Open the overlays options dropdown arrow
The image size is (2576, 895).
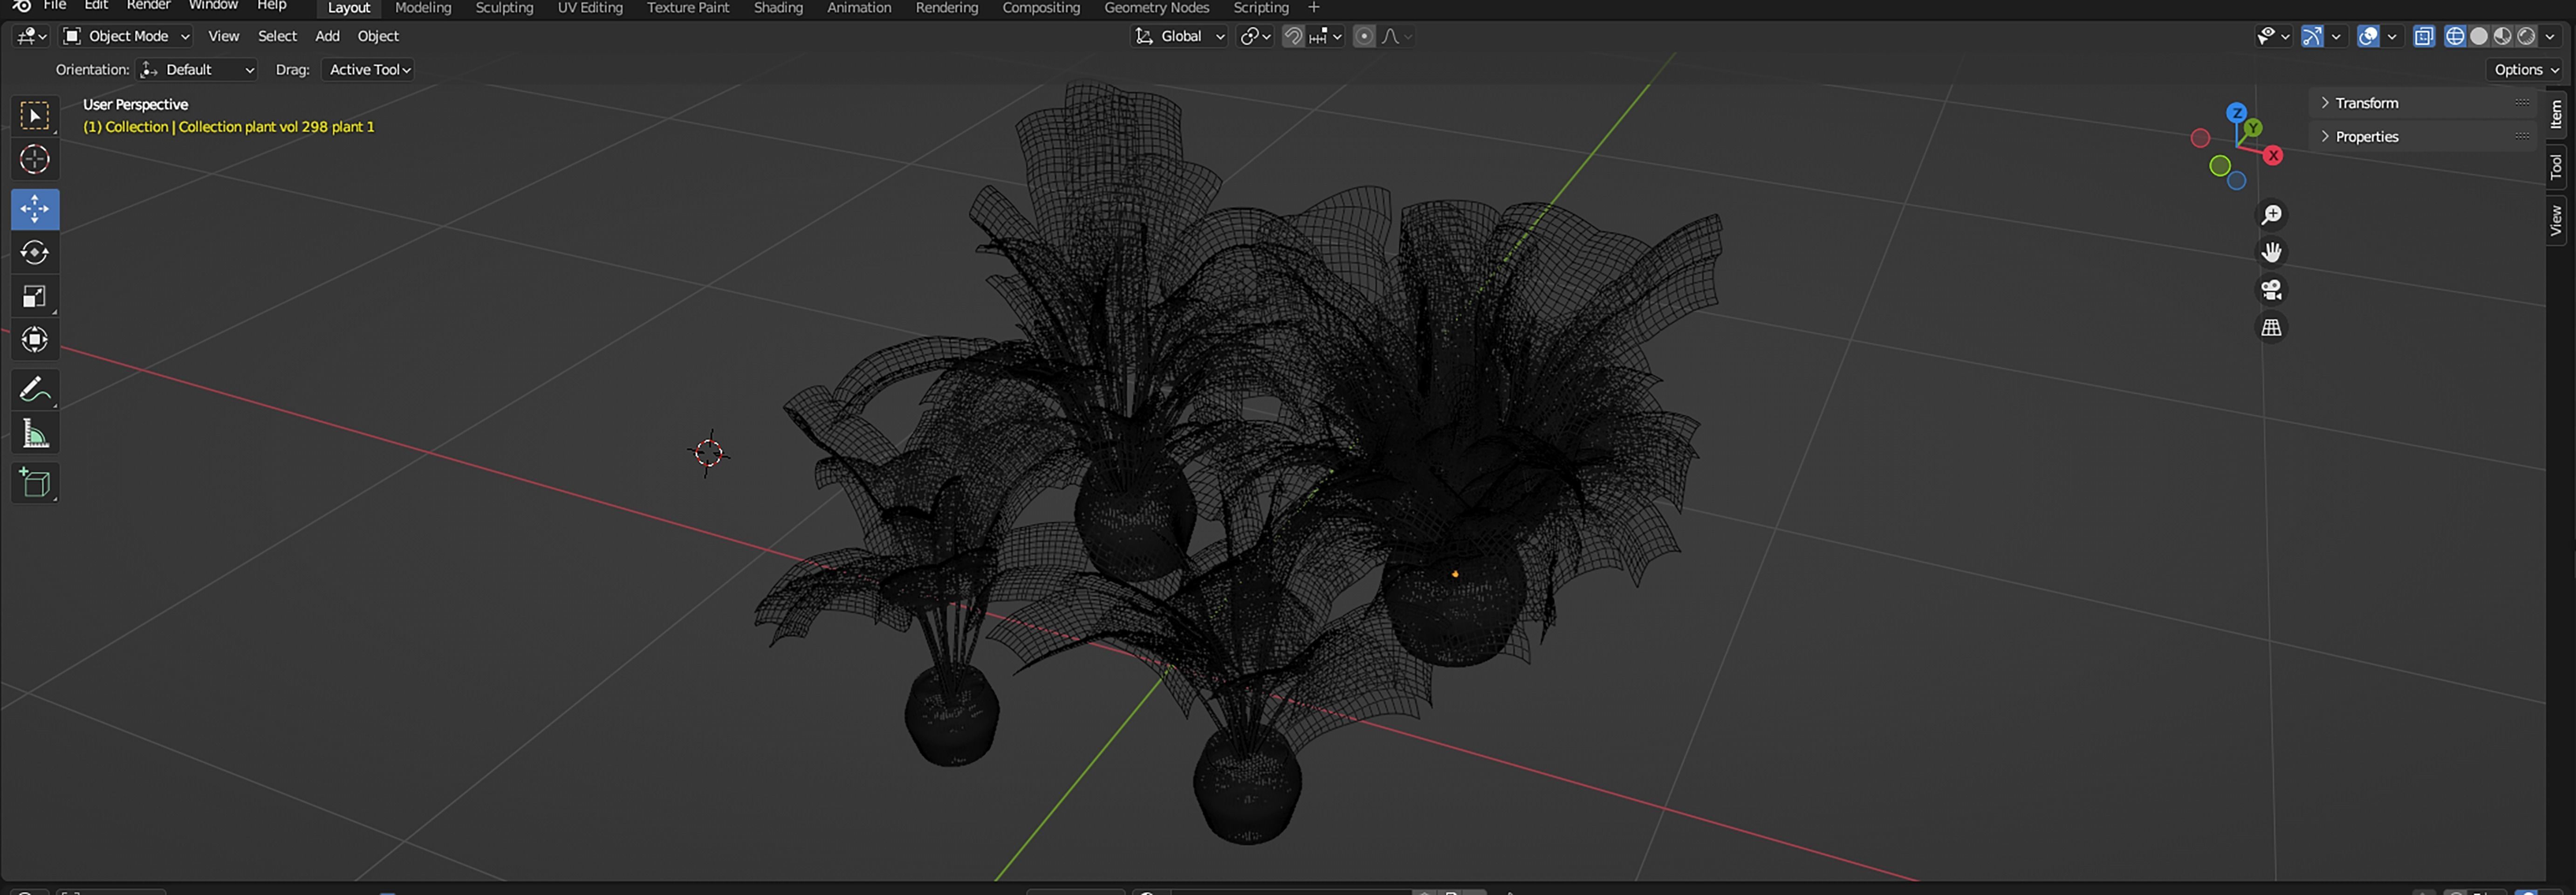(2392, 37)
